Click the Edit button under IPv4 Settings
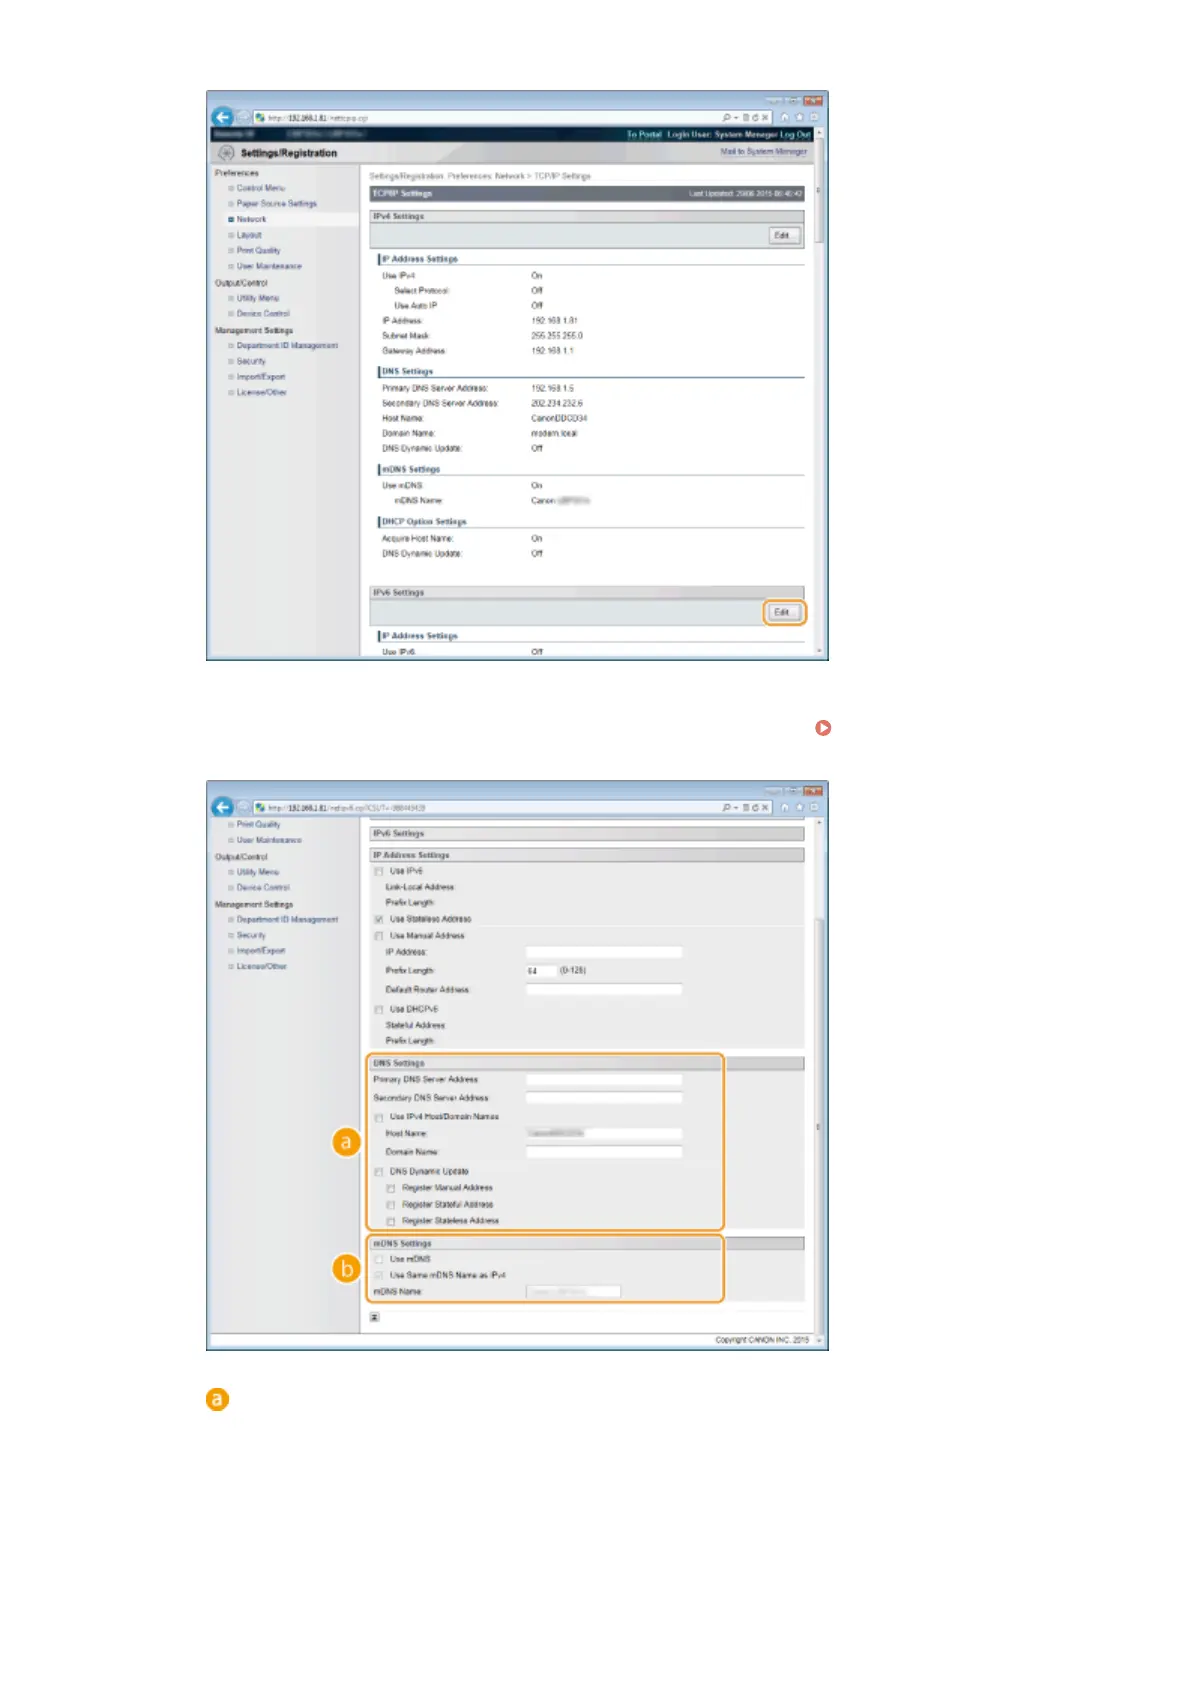1191x1684 pixels. (783, 236)
